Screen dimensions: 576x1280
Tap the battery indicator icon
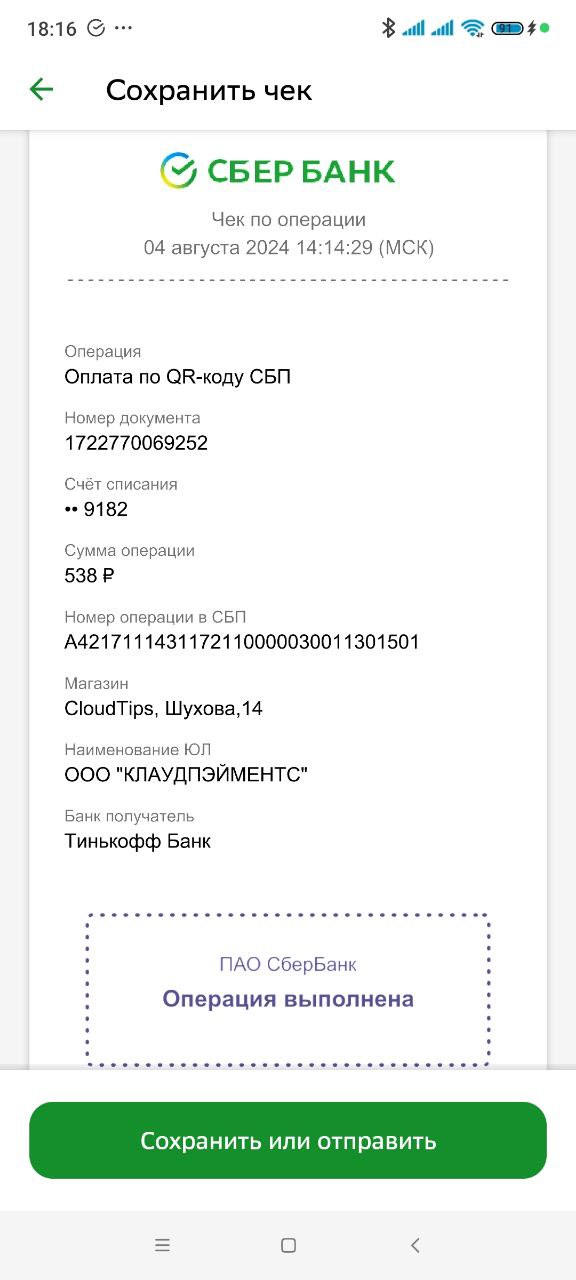(507, 28)
